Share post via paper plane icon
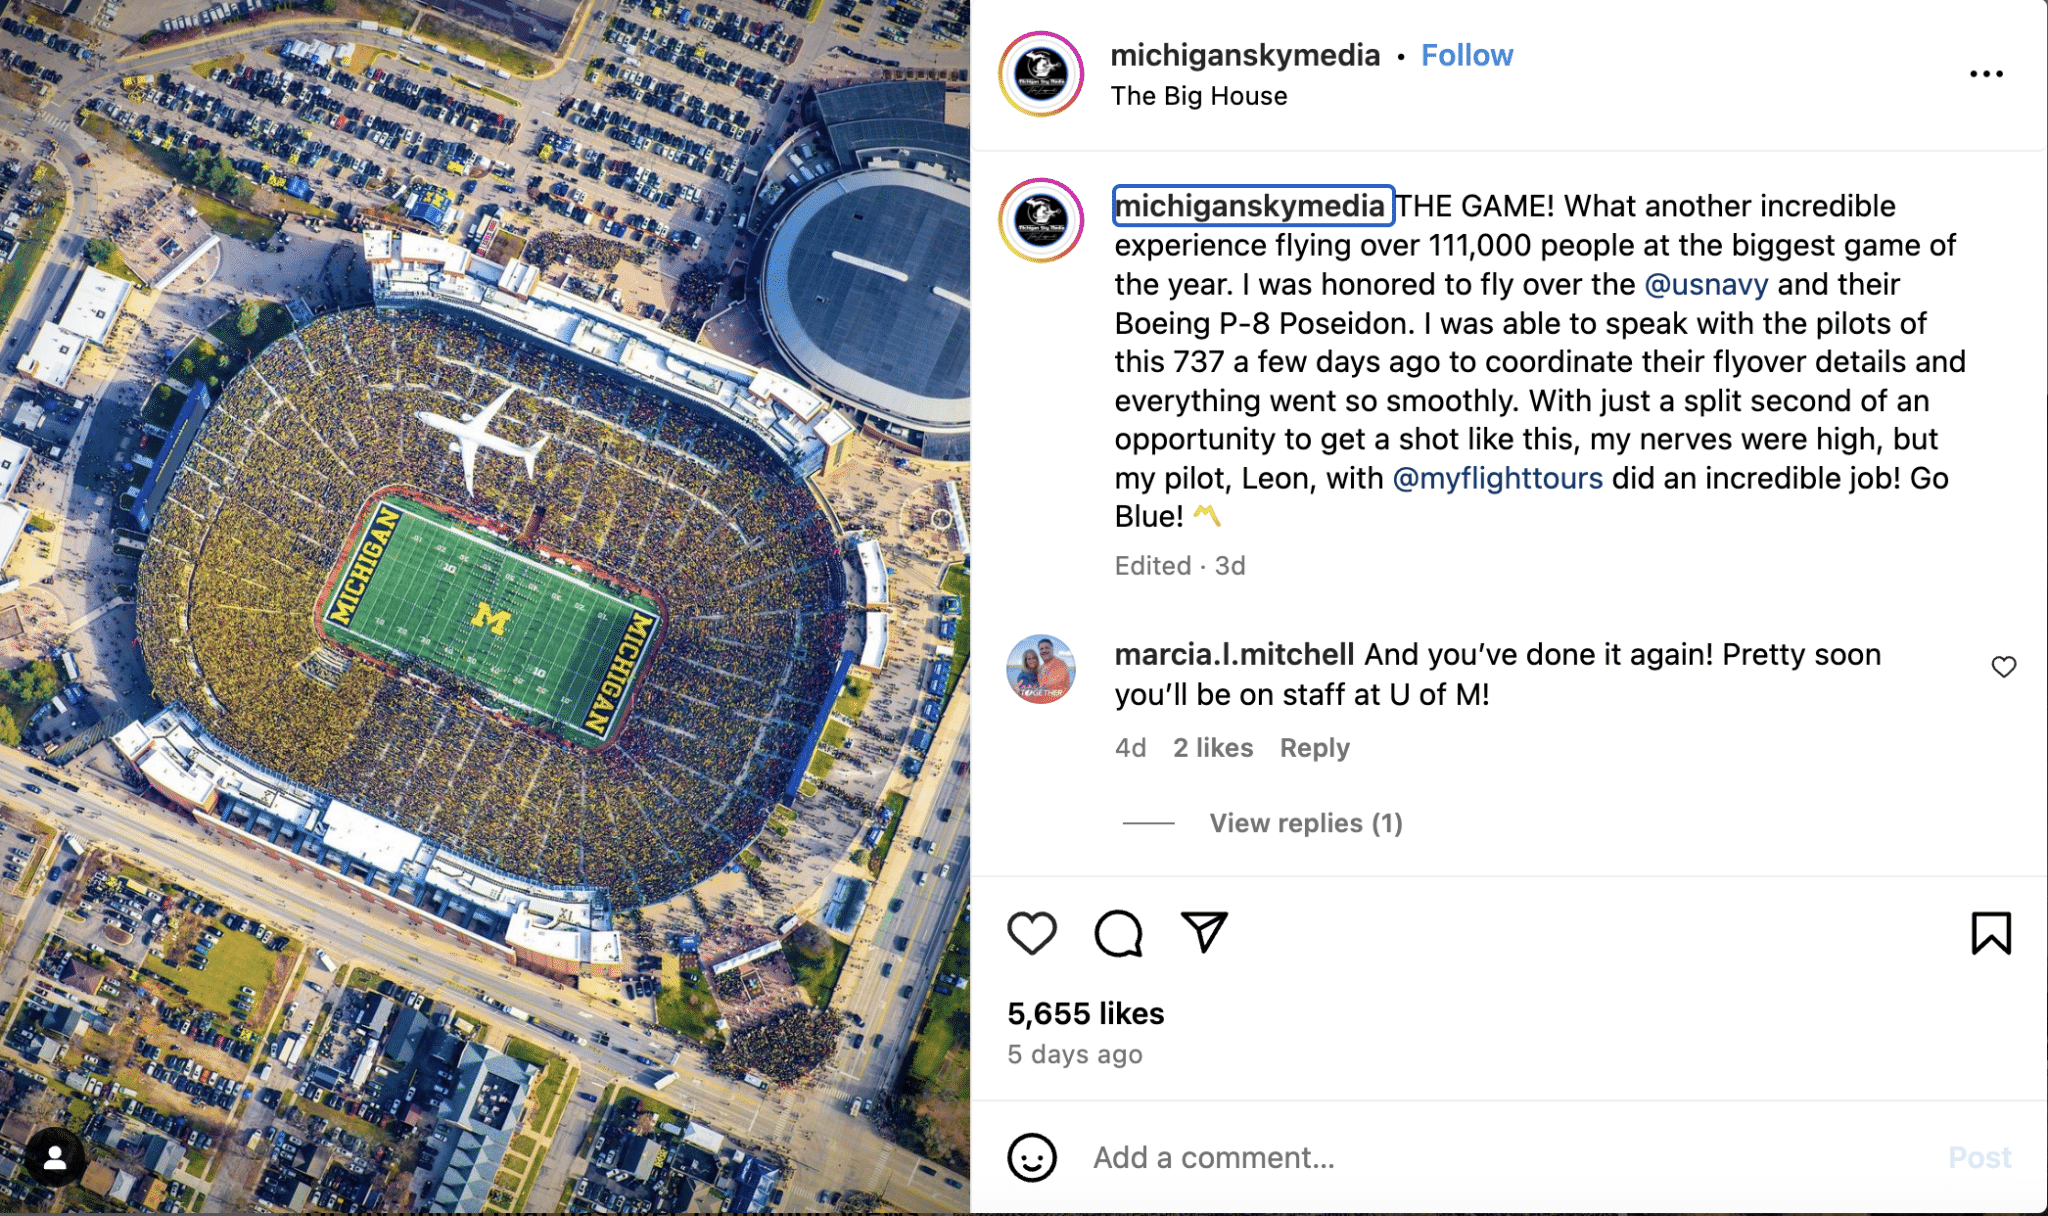Screen dimensions: 2048x1216 [x=1204, y=932]
